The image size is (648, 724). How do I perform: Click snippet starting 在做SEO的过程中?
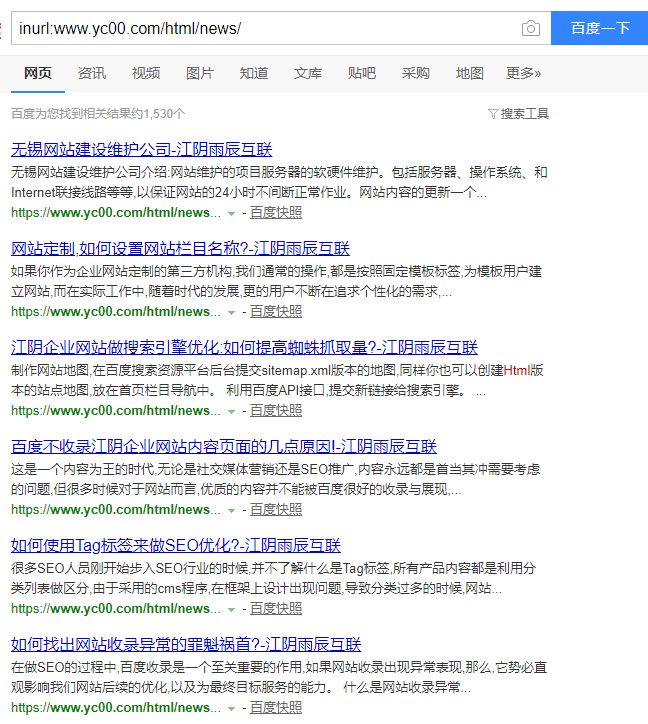[x=279, y=677]
